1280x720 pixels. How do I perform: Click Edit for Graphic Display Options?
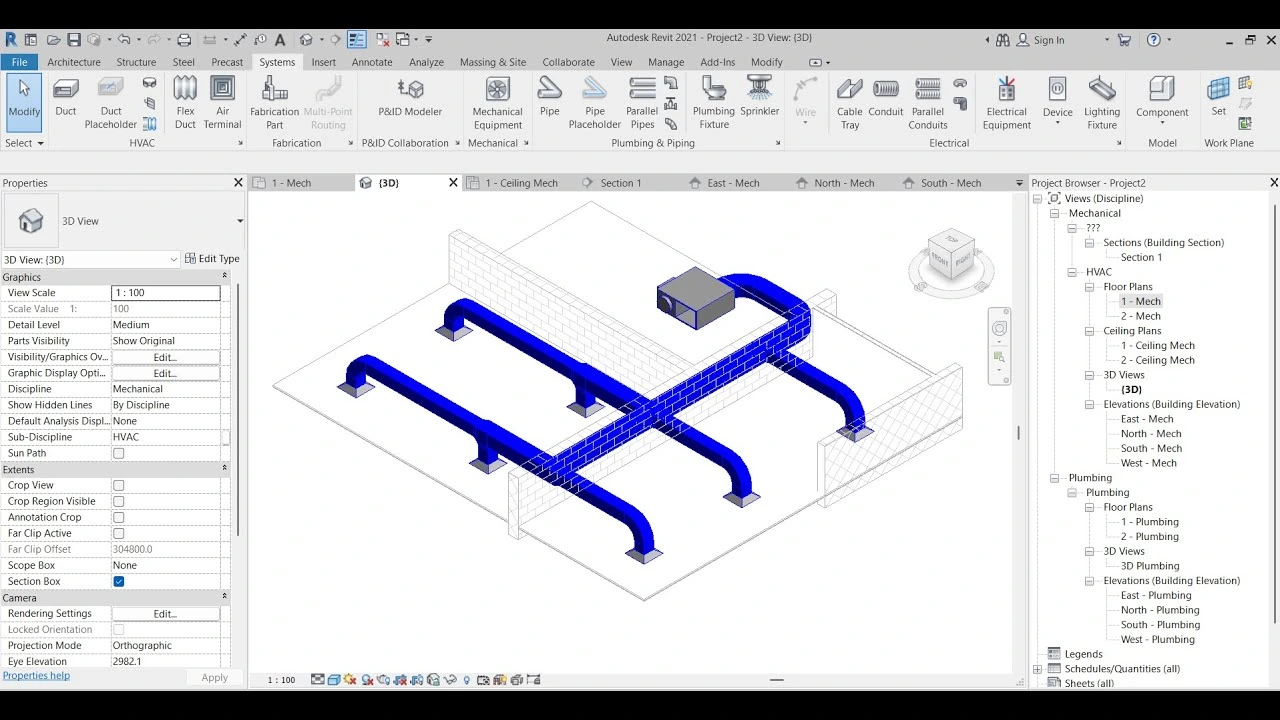165,373
